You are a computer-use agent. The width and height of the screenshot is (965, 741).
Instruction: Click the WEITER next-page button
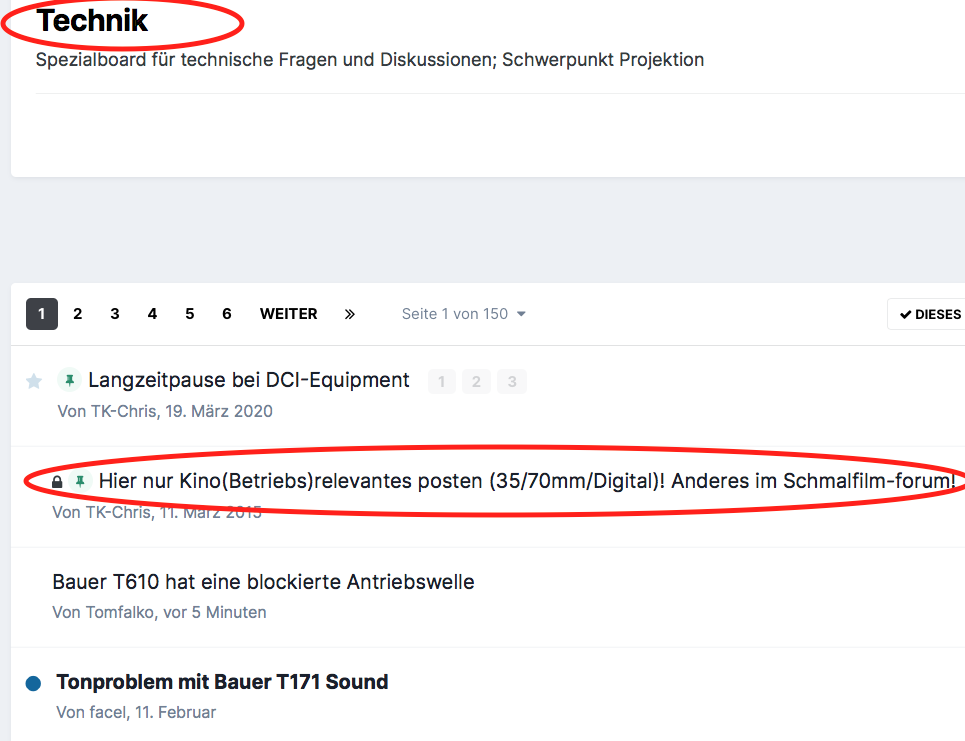coord(289,314)
